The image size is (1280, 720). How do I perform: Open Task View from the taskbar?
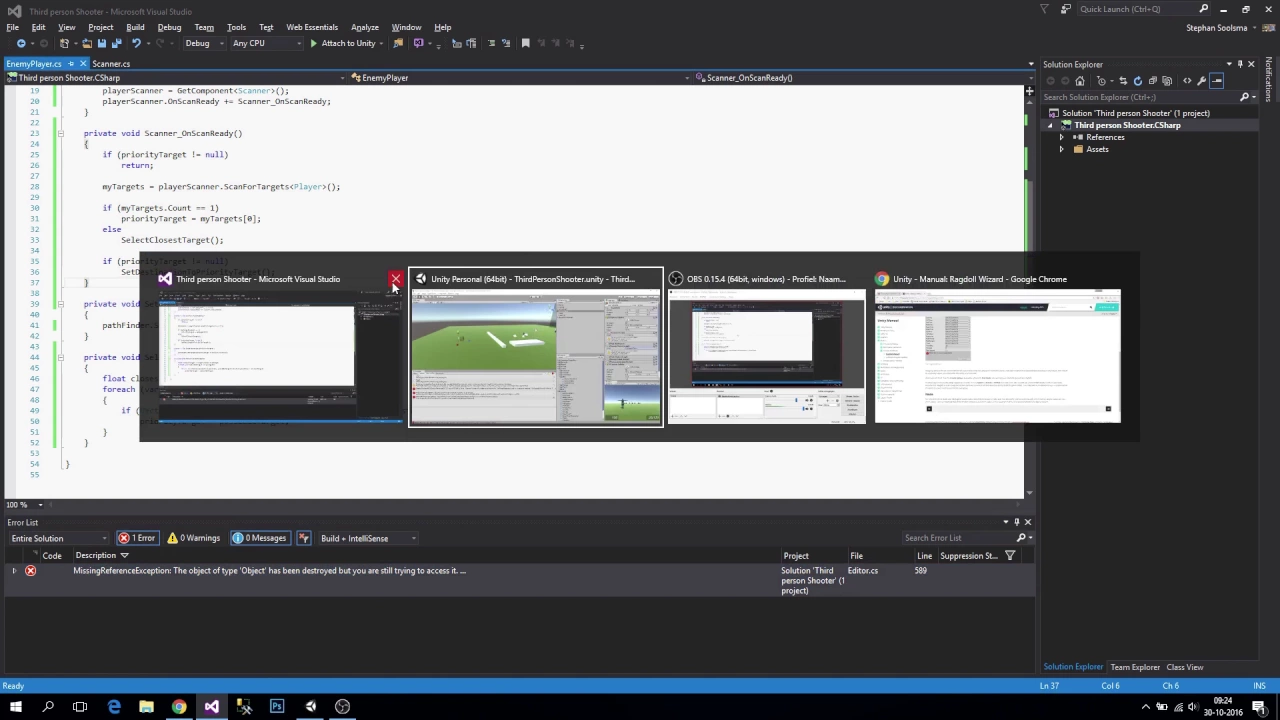click(x=80, y=707)
